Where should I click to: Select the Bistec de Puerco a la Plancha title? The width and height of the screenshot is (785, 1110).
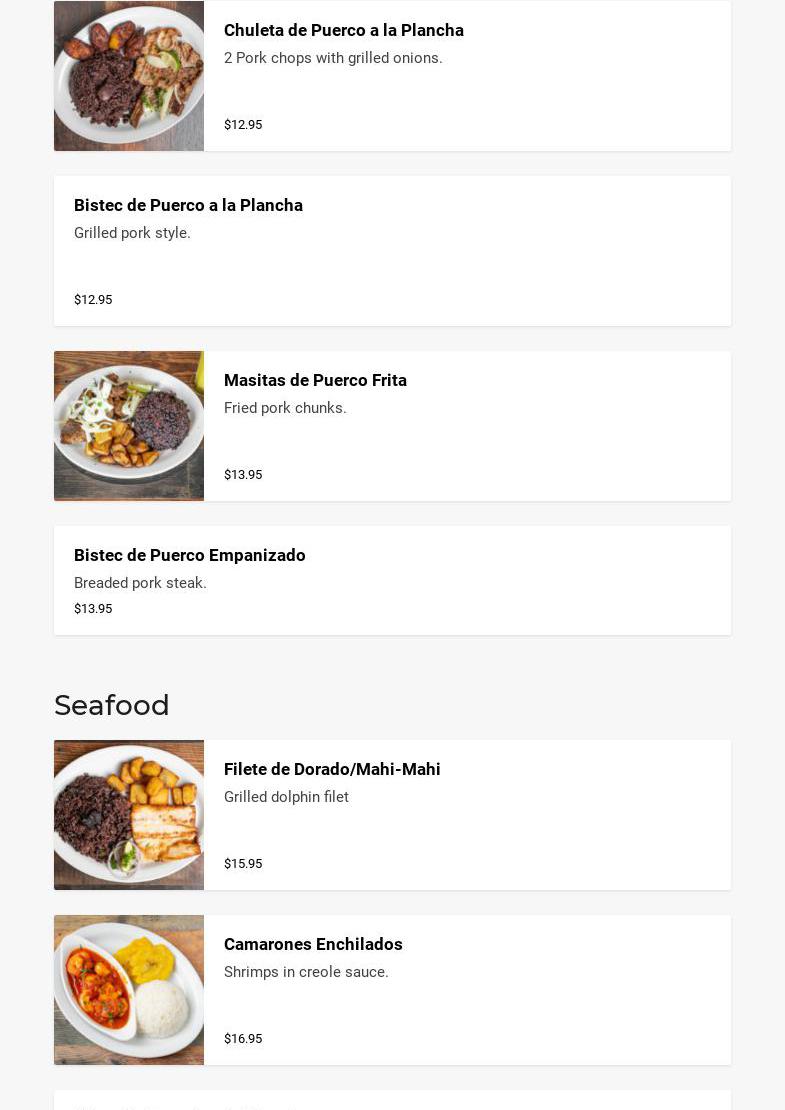pos(188,206)
